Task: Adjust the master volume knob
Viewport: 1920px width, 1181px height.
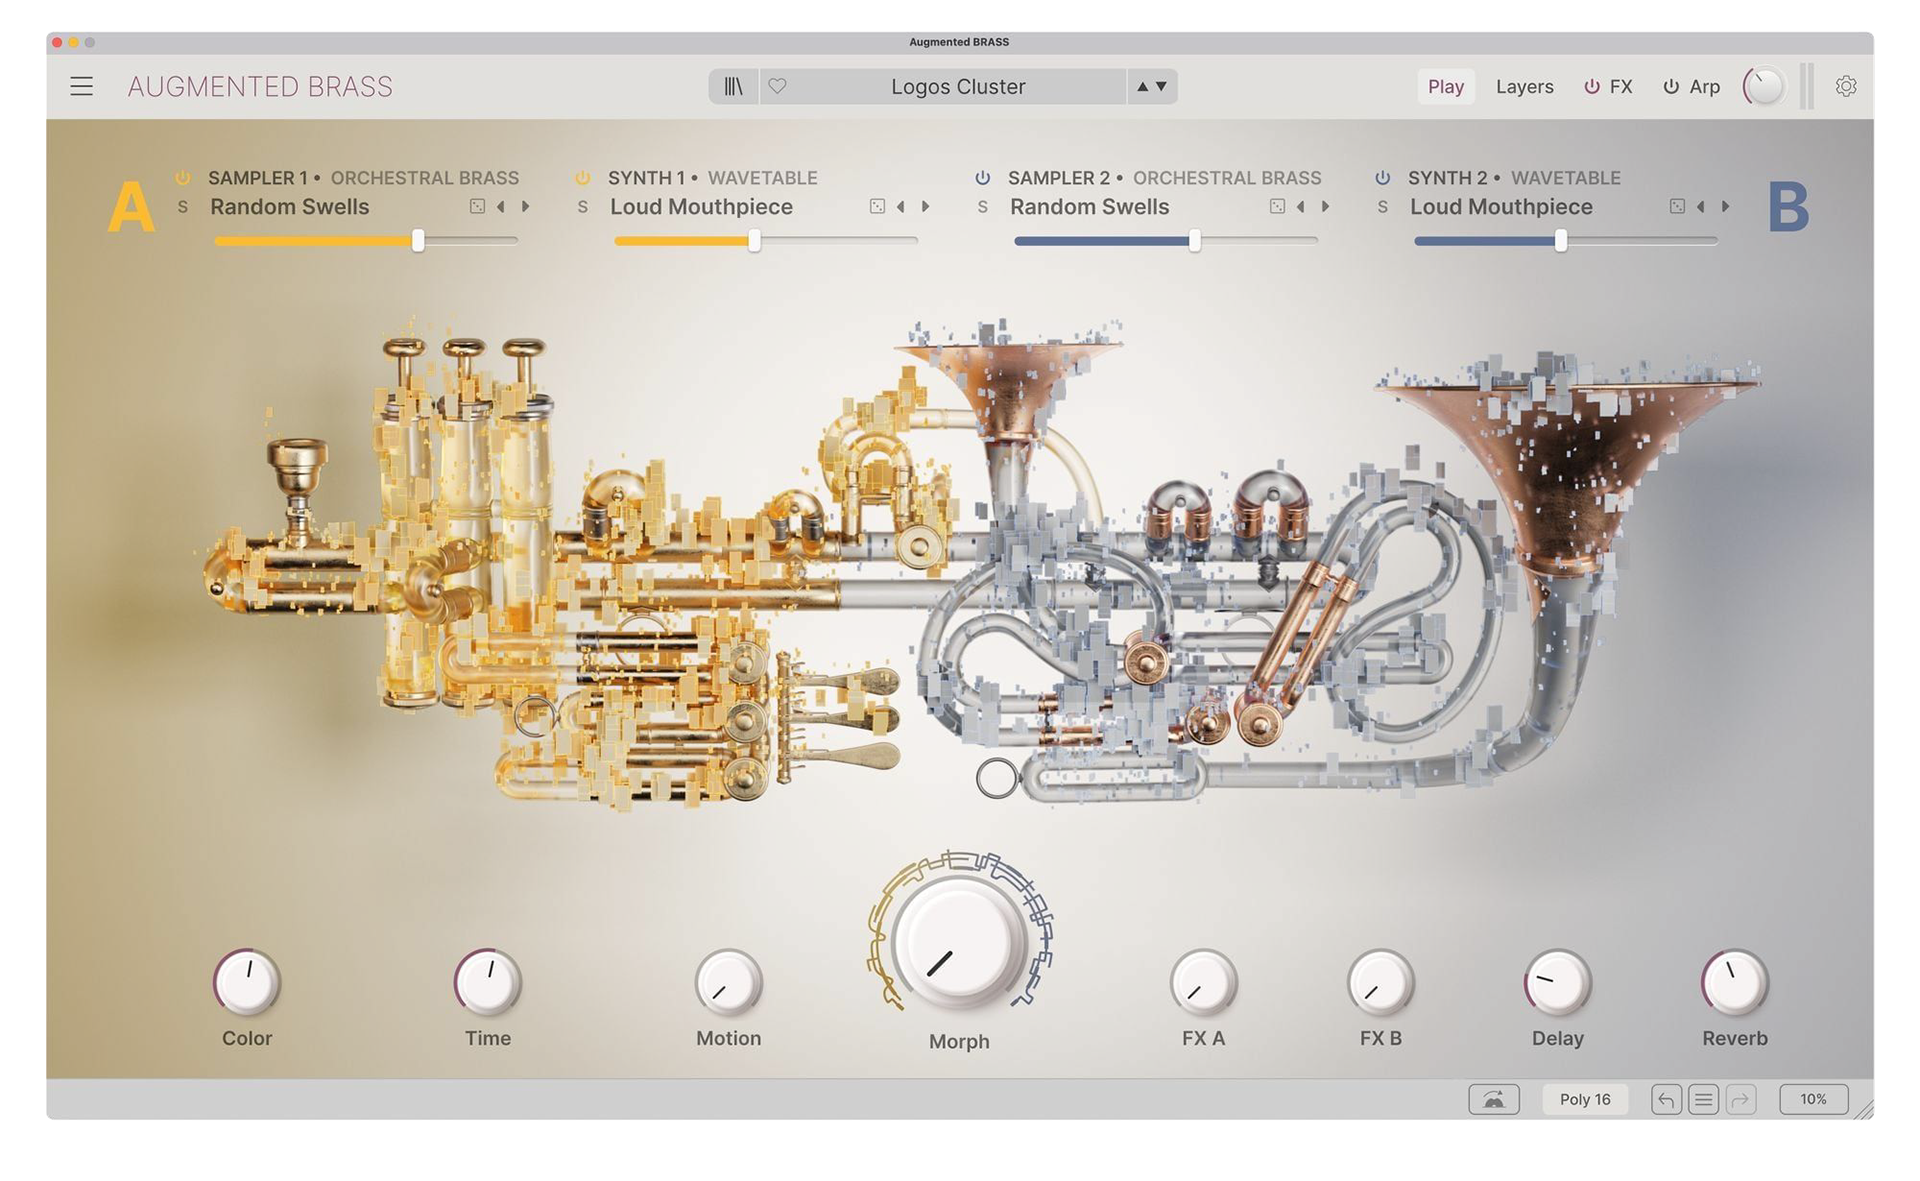Action: 1763,87
